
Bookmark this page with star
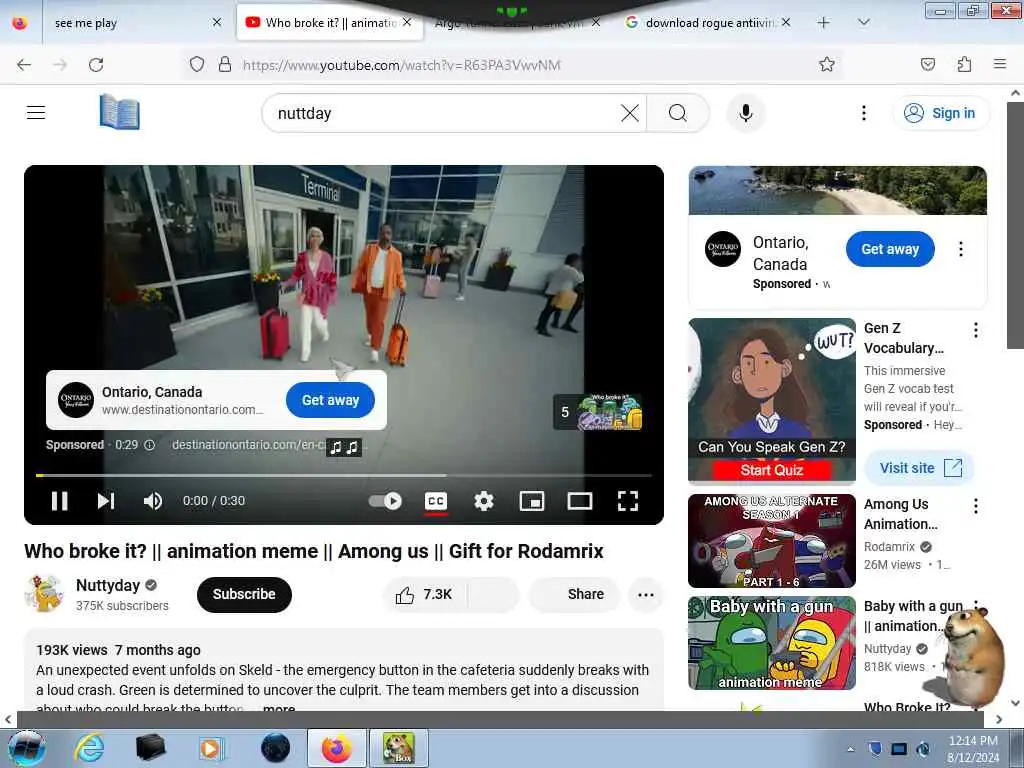click(x=827, y=64)
